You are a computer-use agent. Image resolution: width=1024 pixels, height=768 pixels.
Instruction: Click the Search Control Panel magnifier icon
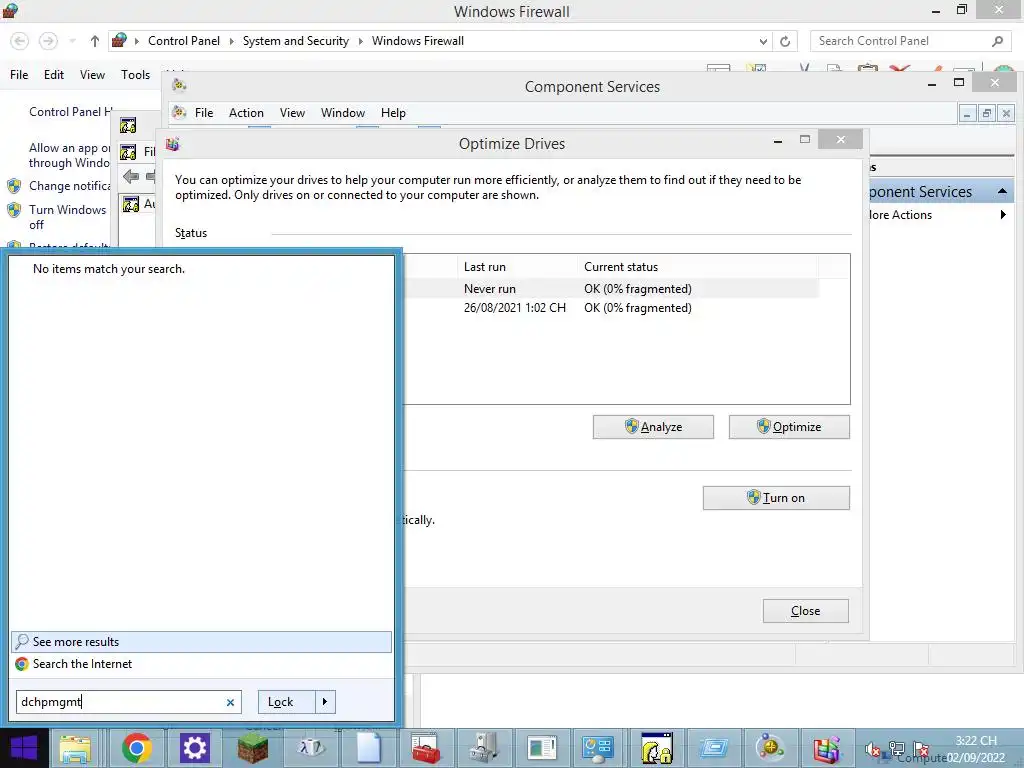point(997,41)
